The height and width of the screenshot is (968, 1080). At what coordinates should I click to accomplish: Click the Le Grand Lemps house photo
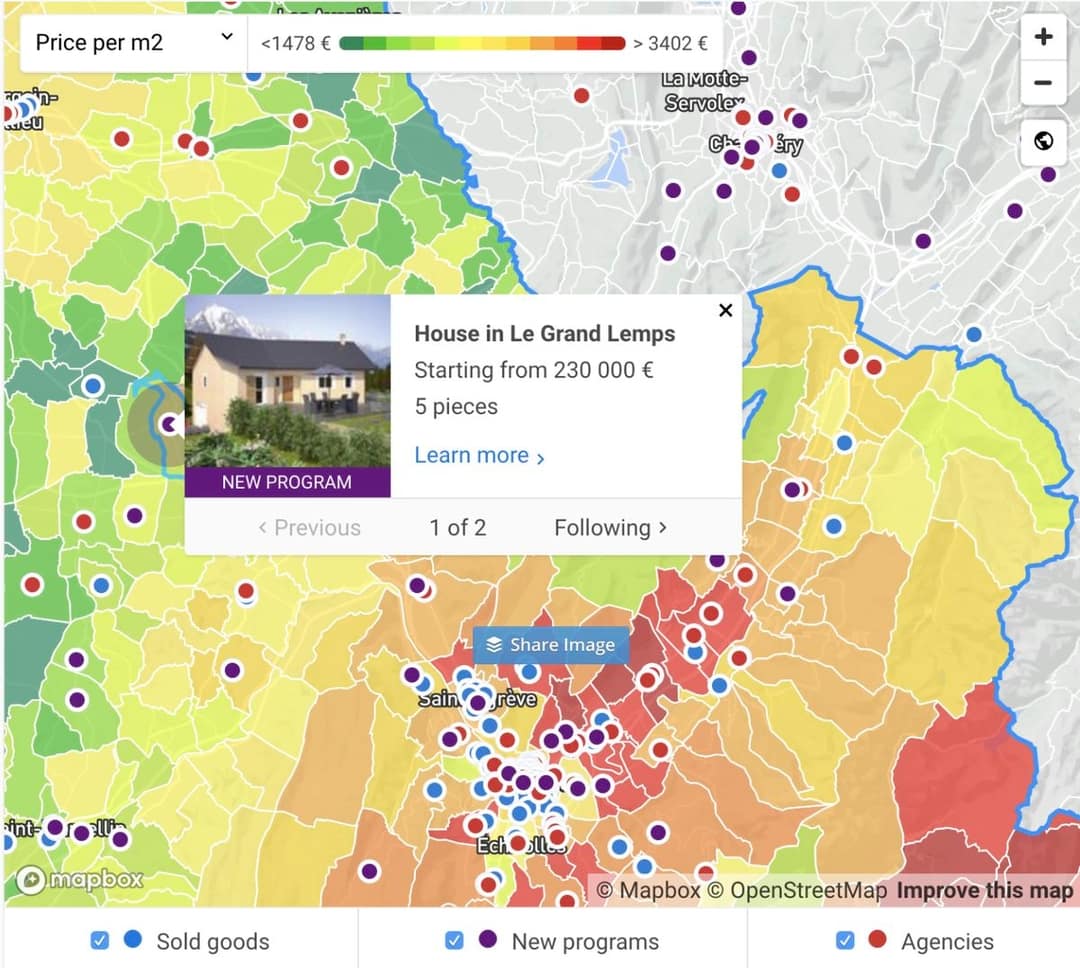[x=287, y=385]
